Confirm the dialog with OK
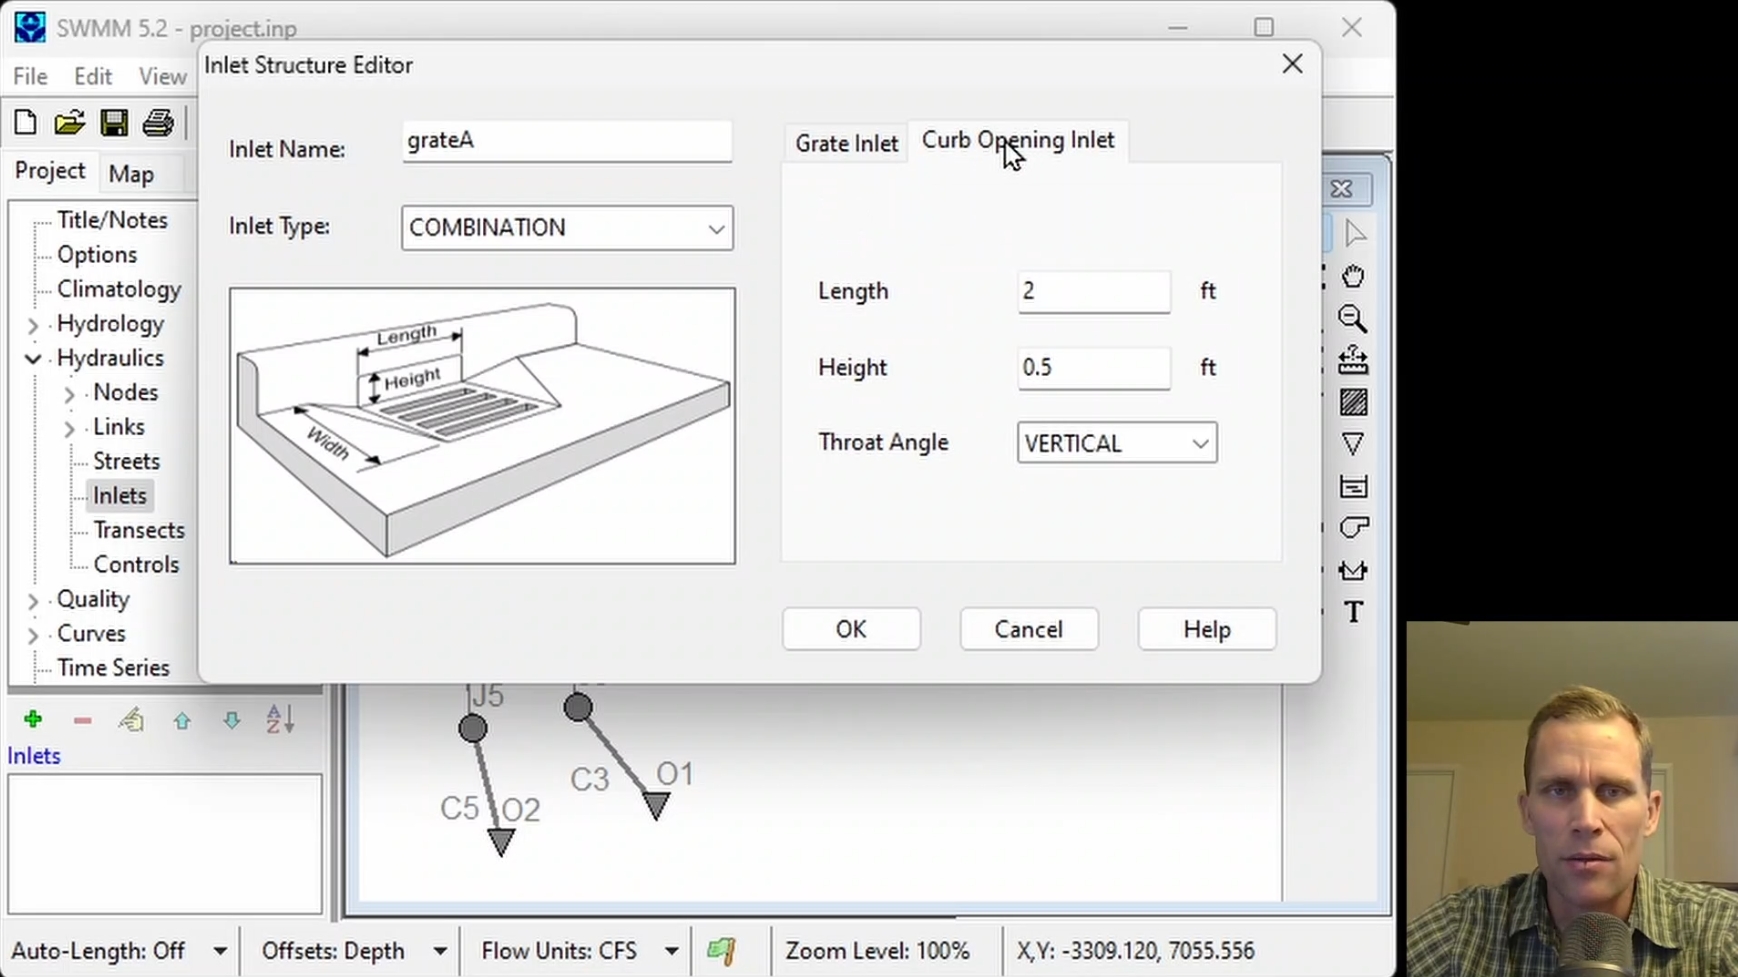 tap(851, 629)
